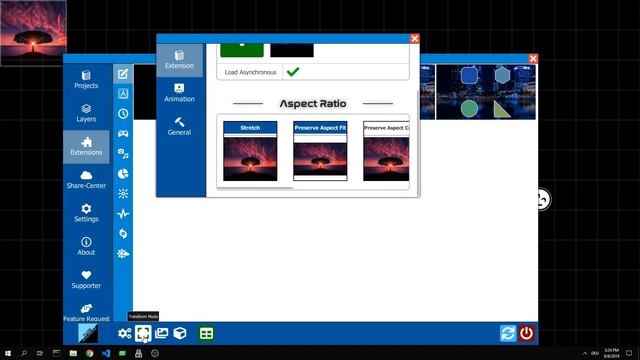The image size is (640, 360).
Task: Switch to the Animation tab in the dialog
Action: (x=180, y=93)
